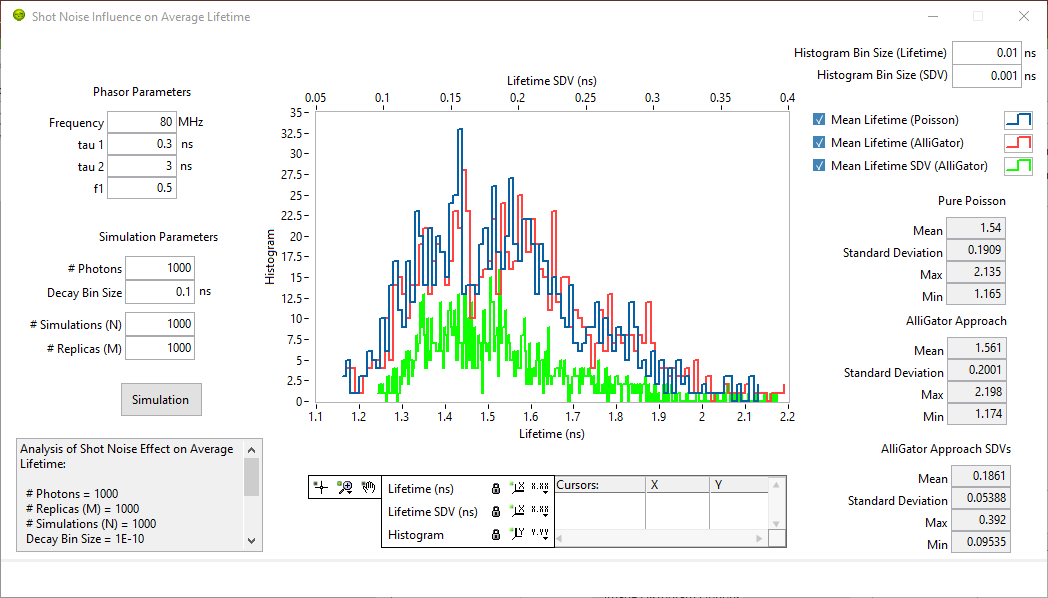Select Lifetime SDV (ns) scale label in legend
Image resolution: width=1048 pixels, height=598 pixels.
432,512
